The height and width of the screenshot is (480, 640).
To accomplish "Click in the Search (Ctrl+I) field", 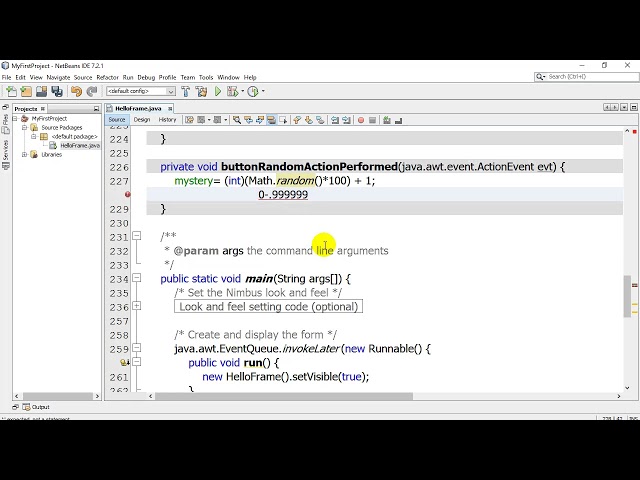I will pyautogui.click(x=587, y=77).
